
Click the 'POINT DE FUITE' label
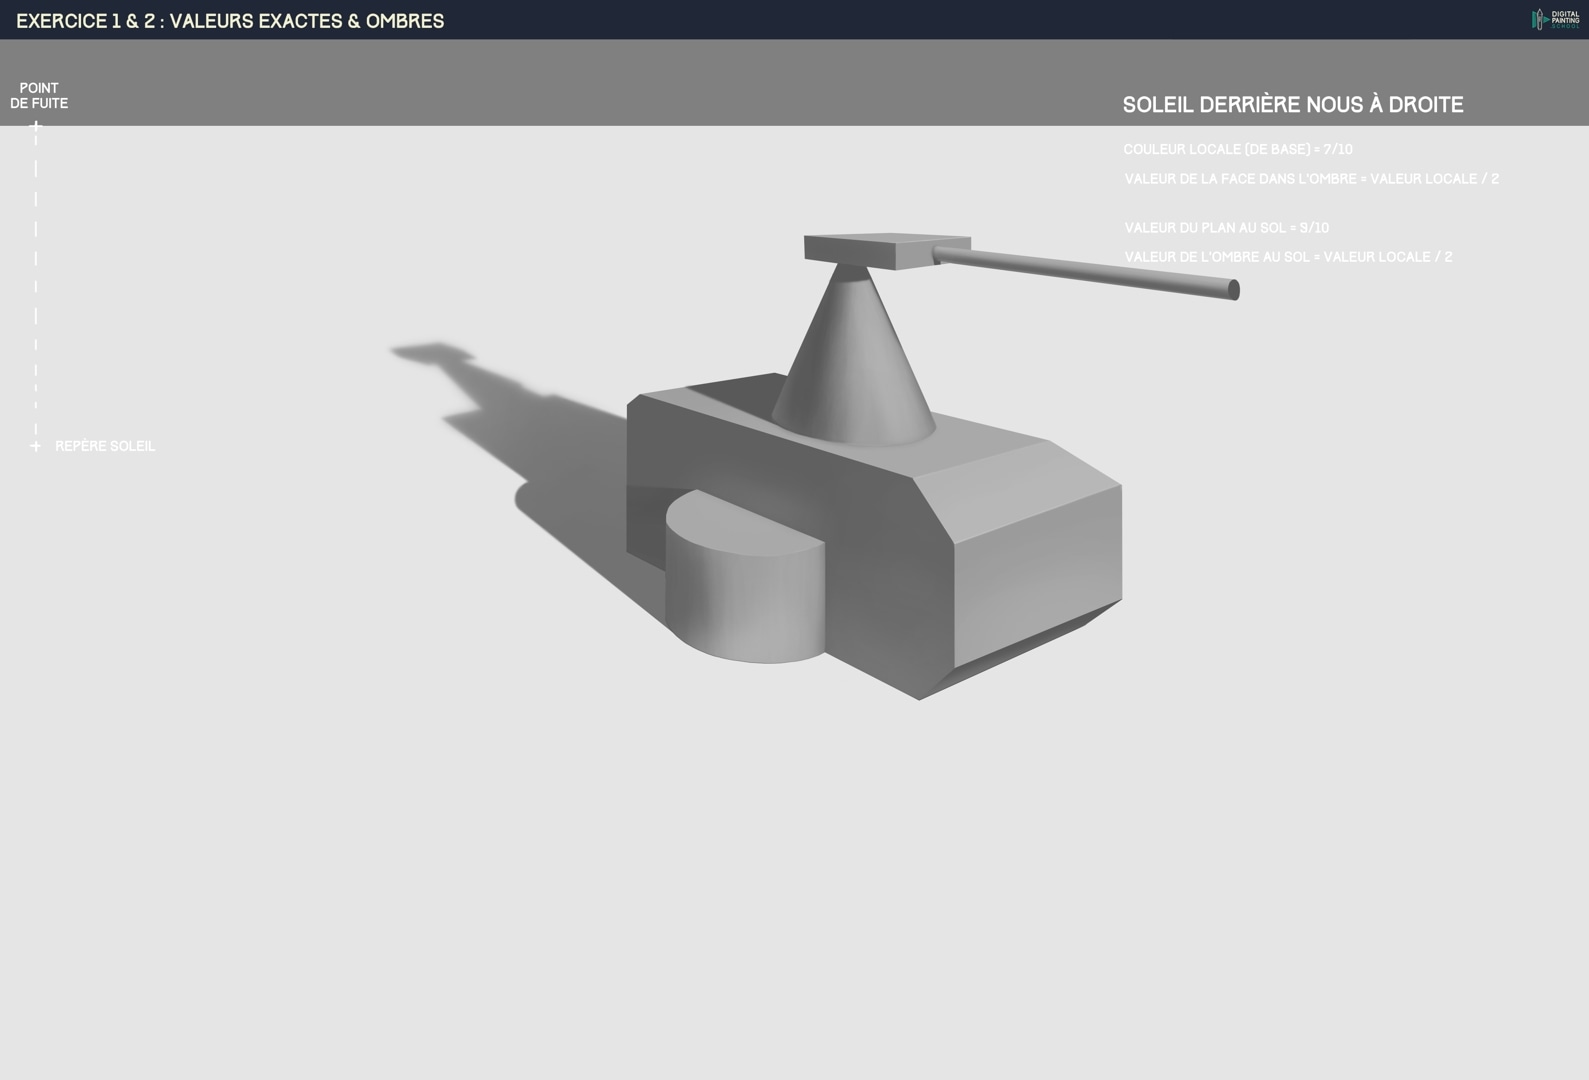pyautogui.click(x=39, y=95)
